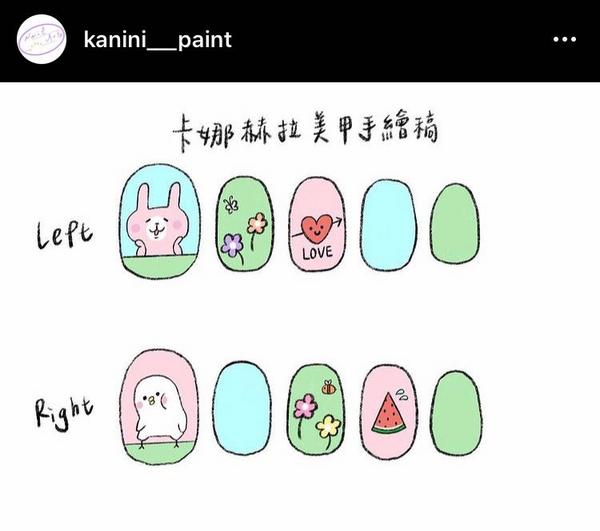Viewport: 600px width, 531px height.
Task: Click the kanini___paint username link
Action: [x=158, y=40]
